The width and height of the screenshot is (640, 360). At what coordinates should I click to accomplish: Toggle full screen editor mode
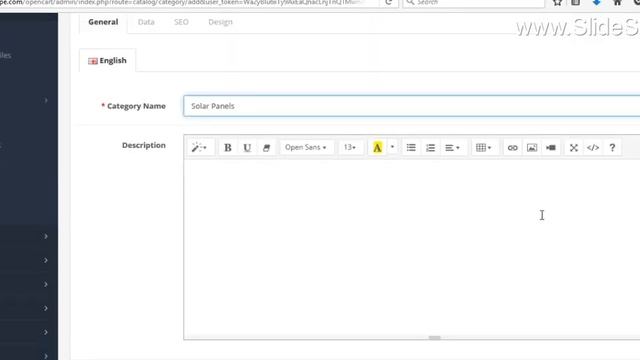tap(573, 147)
